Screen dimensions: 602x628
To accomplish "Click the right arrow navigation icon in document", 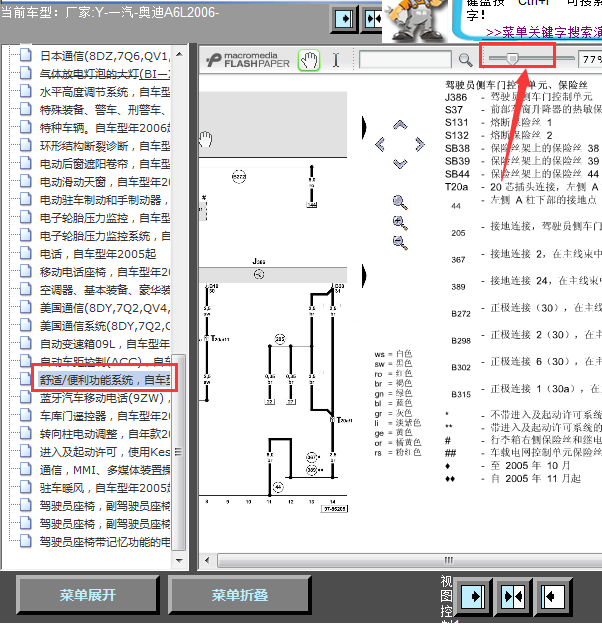I will point(419,144).
